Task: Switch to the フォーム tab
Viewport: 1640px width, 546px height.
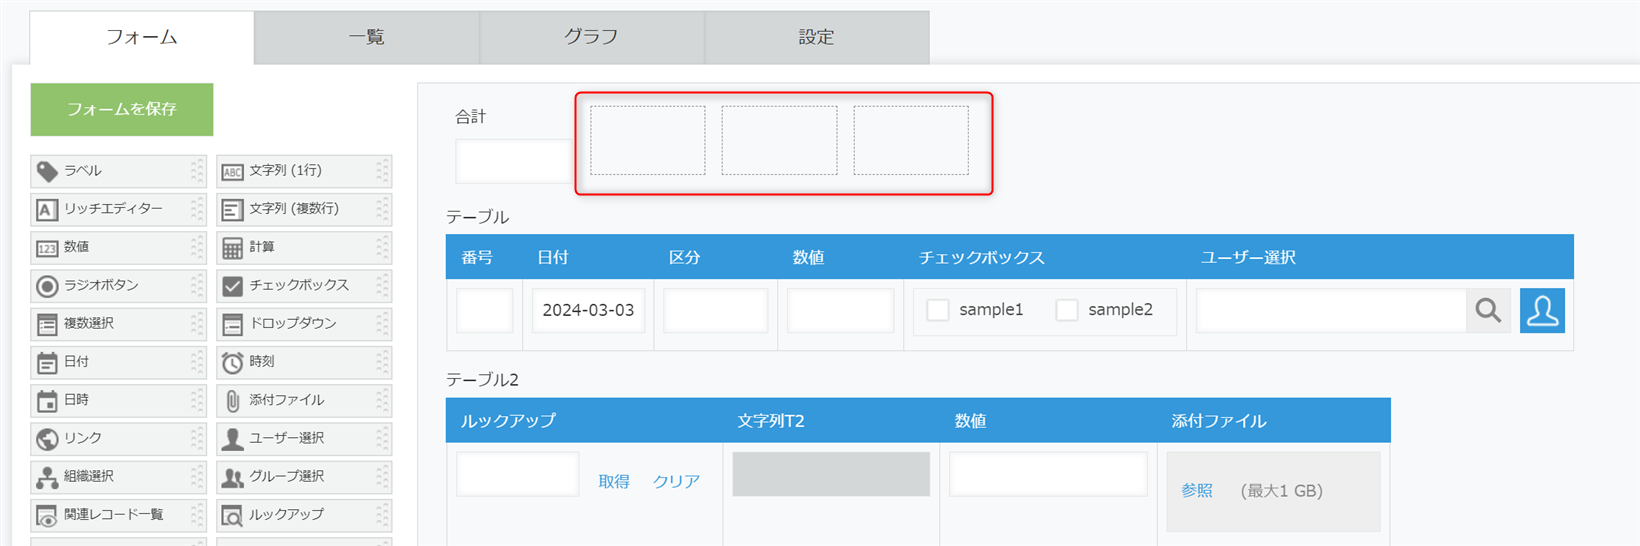Action: coord(142,37)
